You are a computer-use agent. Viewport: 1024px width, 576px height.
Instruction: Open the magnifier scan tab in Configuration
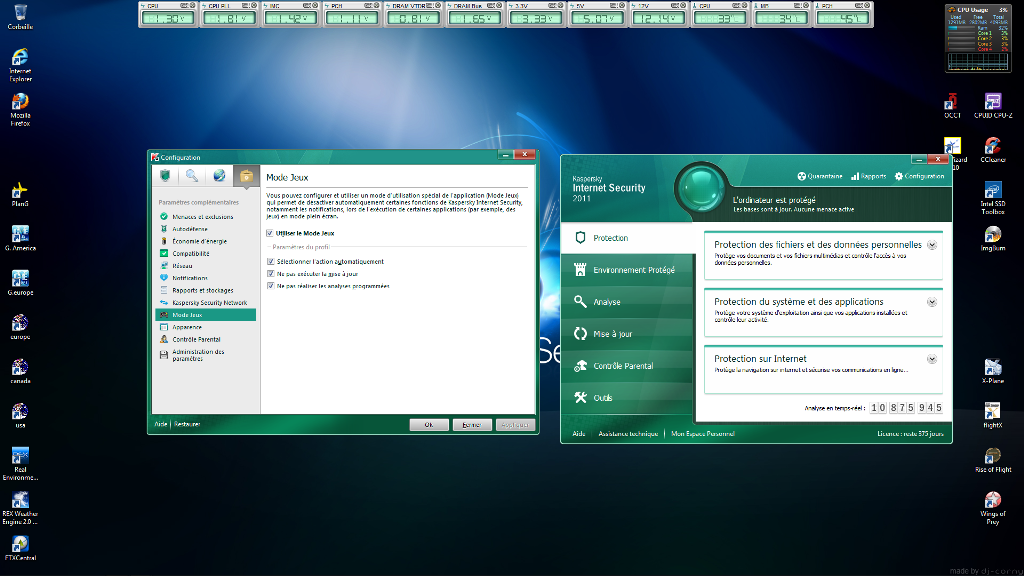click(x=192, y=176)
